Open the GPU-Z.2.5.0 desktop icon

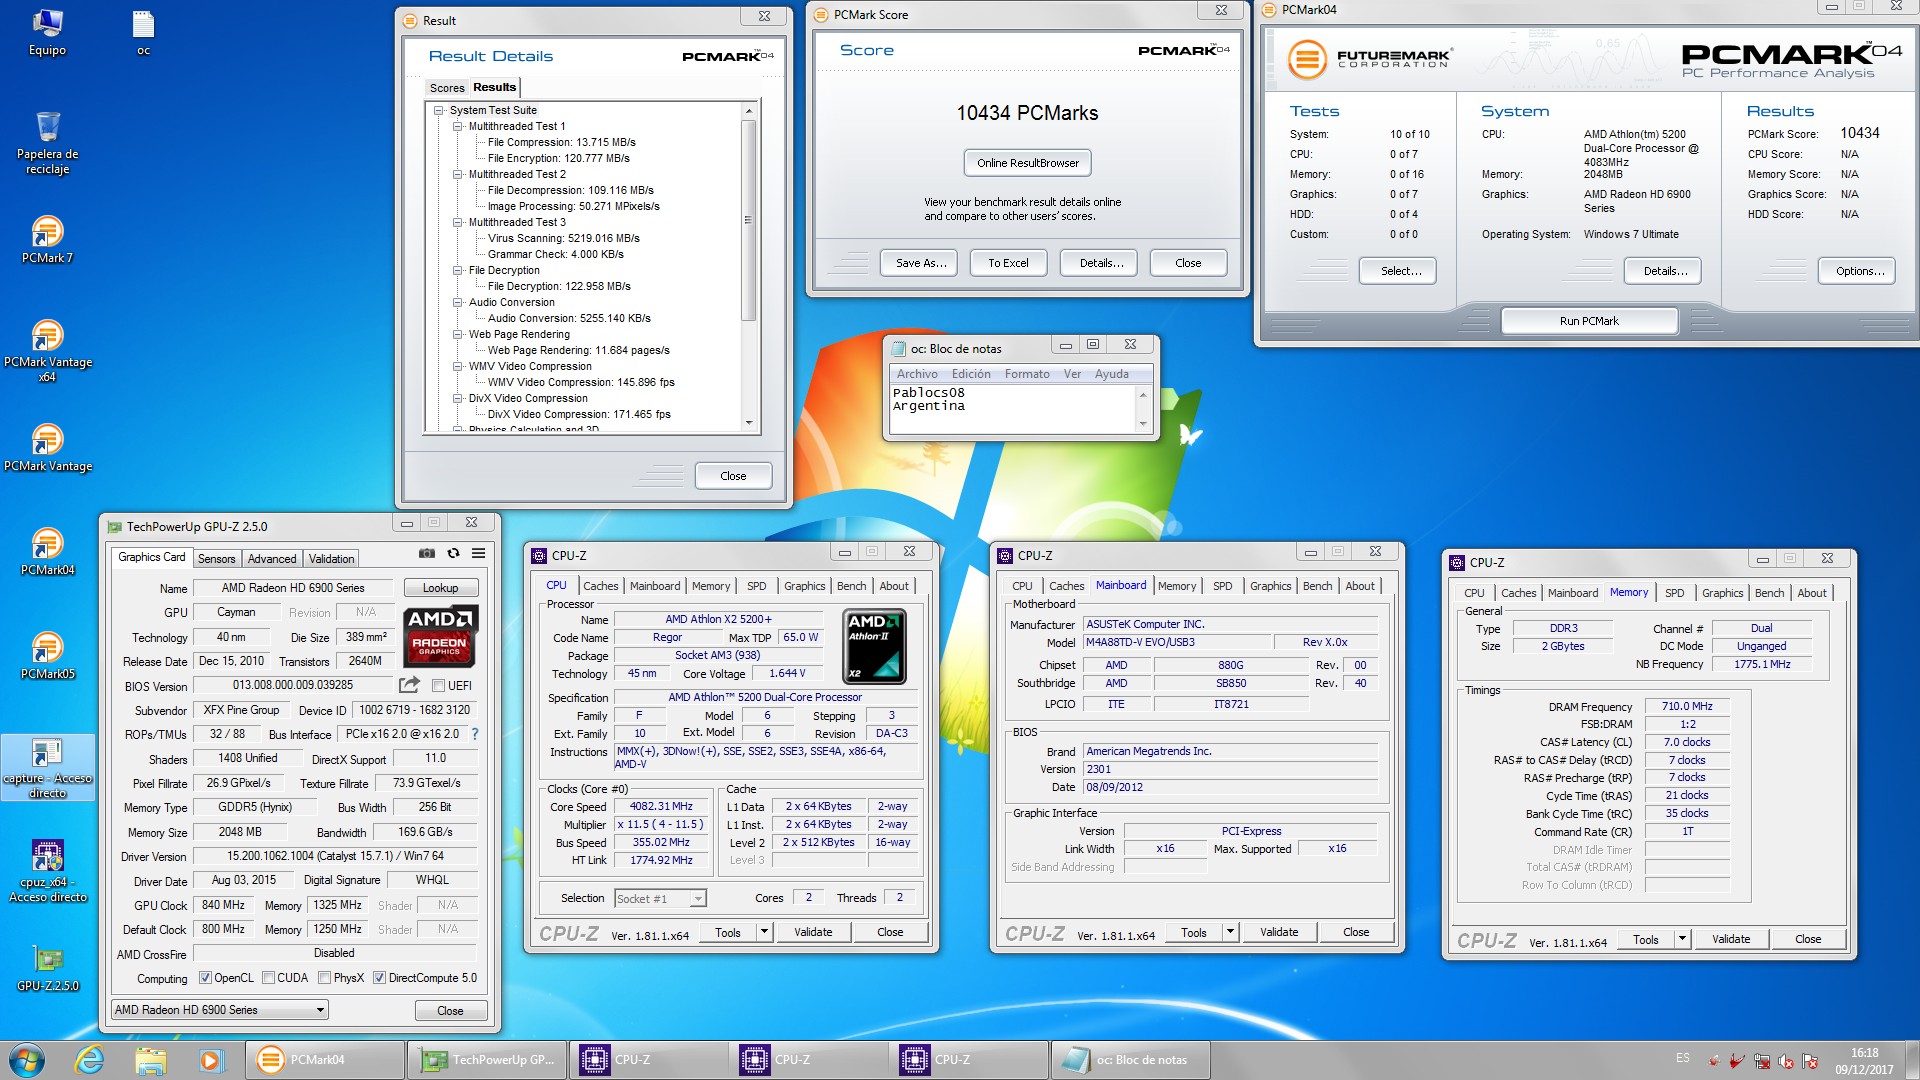coord(47,968)
